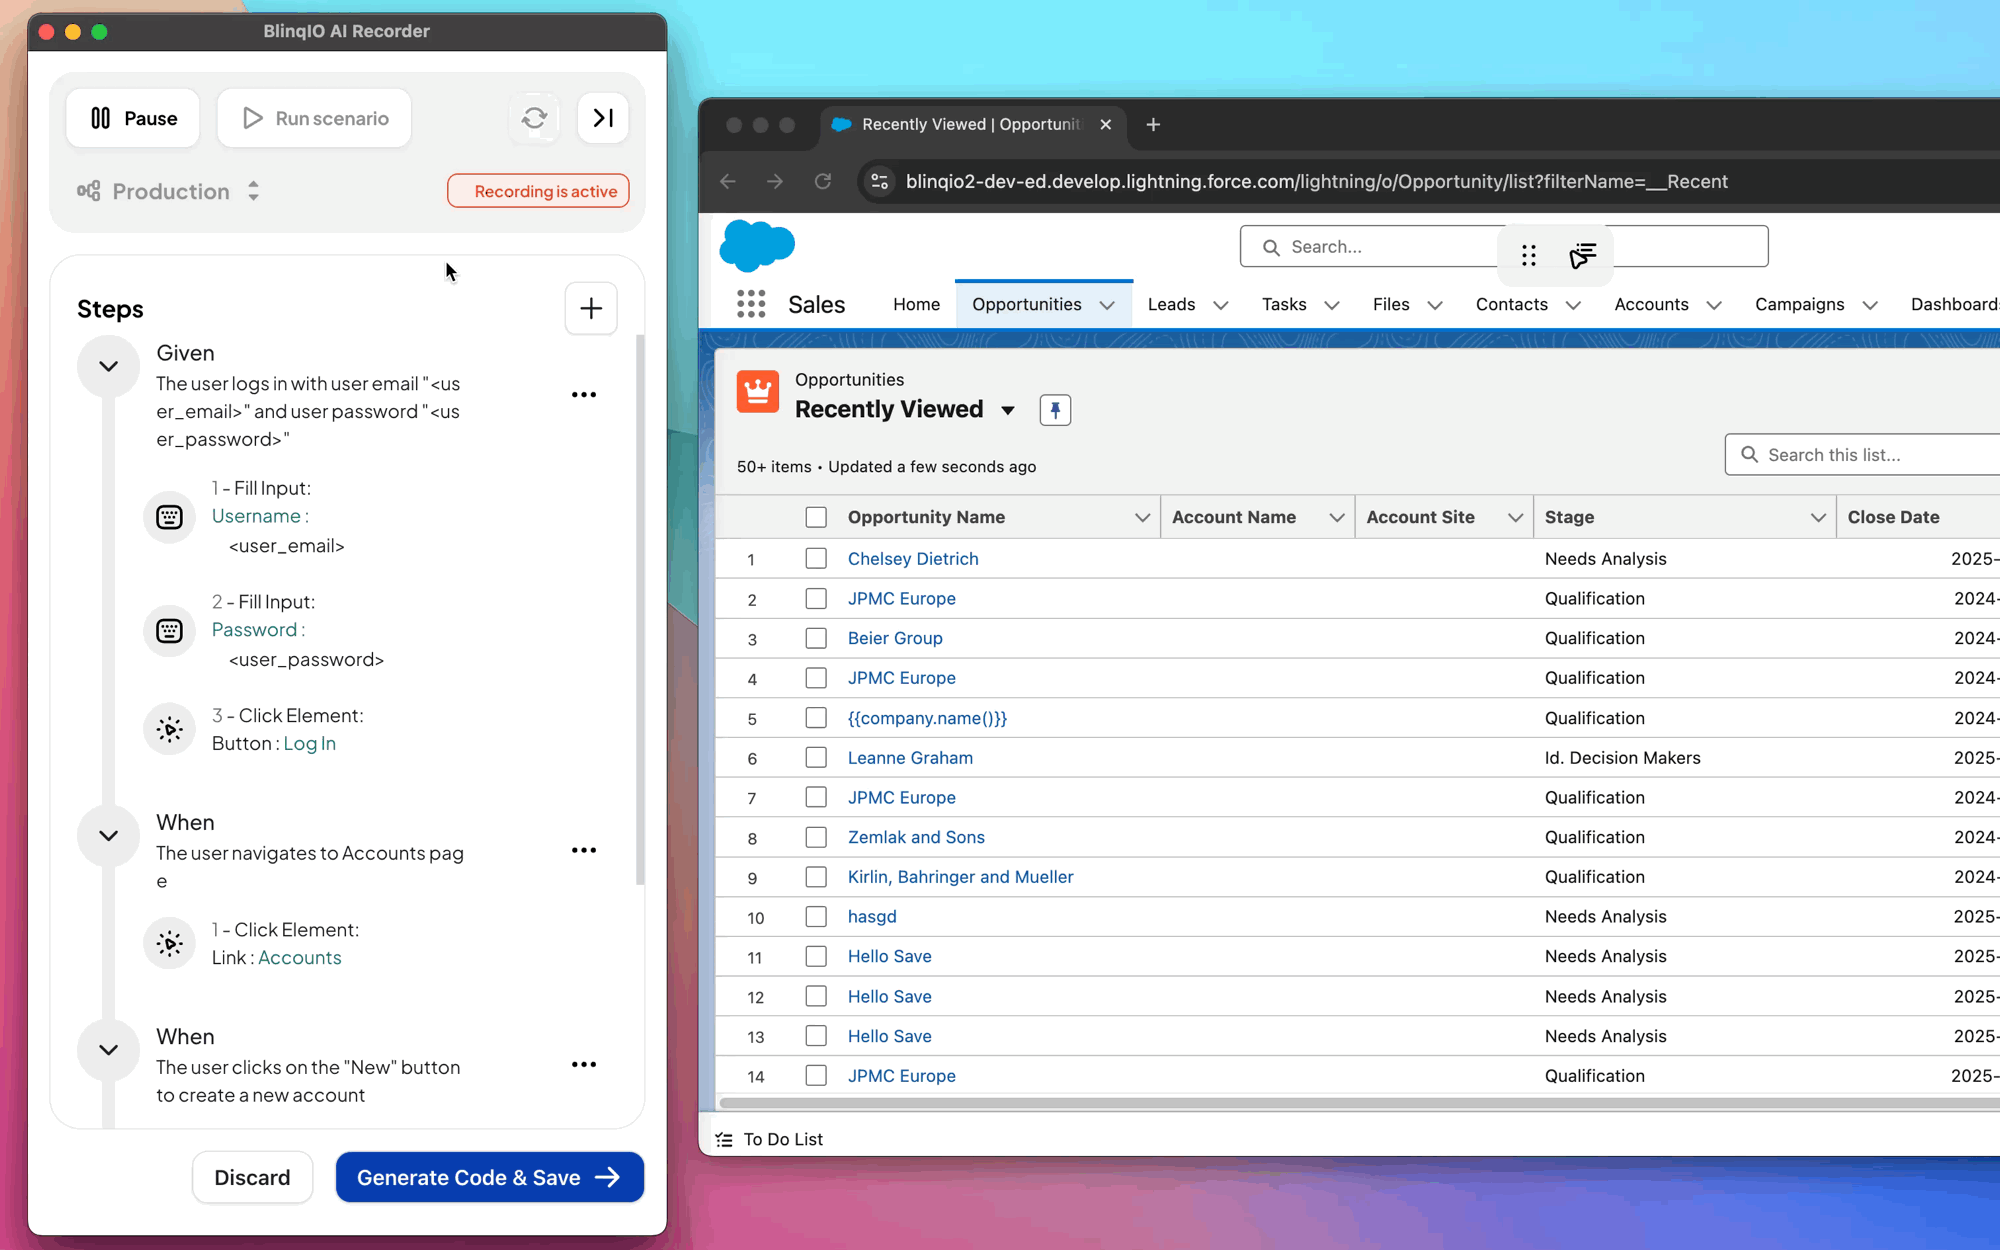
Task: Open the Chelsey Dietrich opportunity link
Action: (x=913, y=558)
